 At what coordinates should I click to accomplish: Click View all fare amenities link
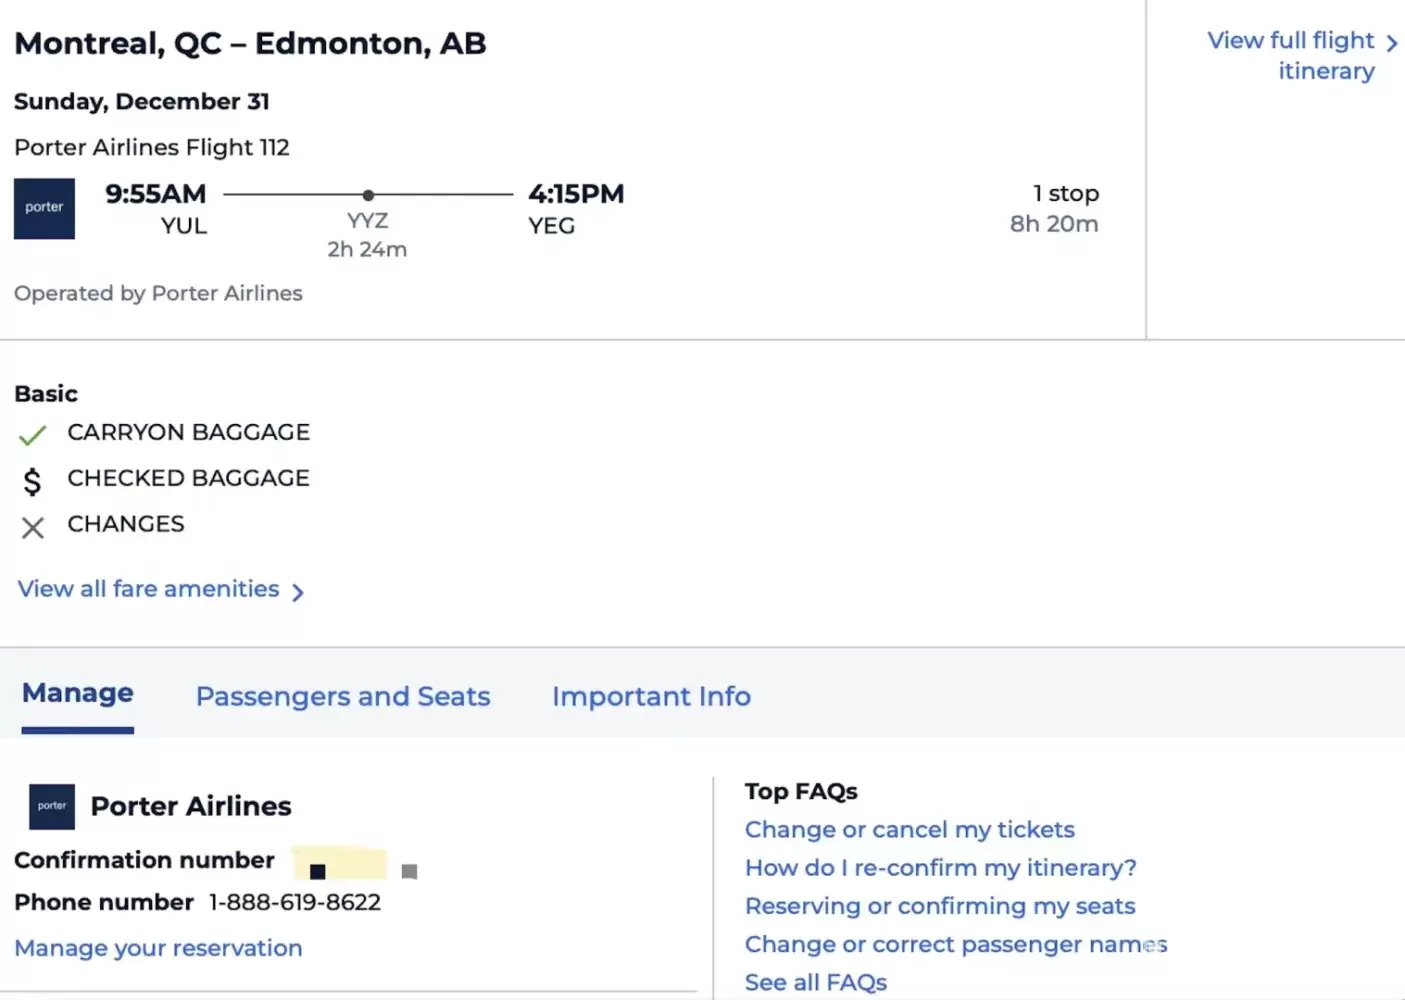tap(148, 589)
